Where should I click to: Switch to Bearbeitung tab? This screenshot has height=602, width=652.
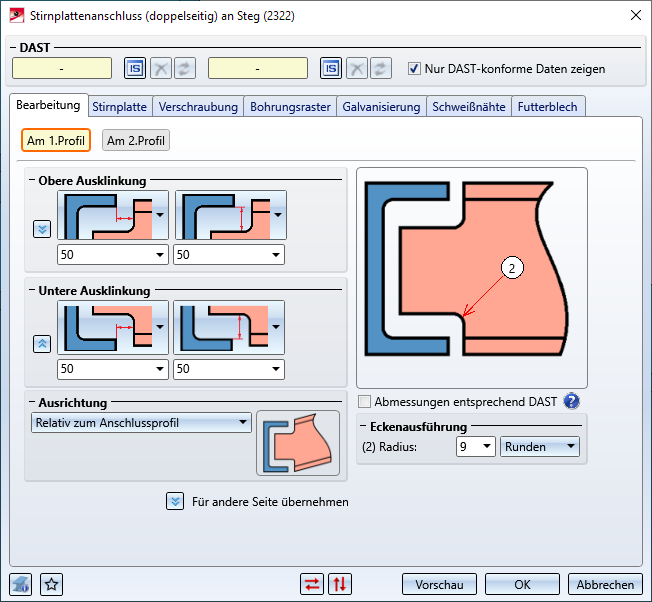coord(48,105)
